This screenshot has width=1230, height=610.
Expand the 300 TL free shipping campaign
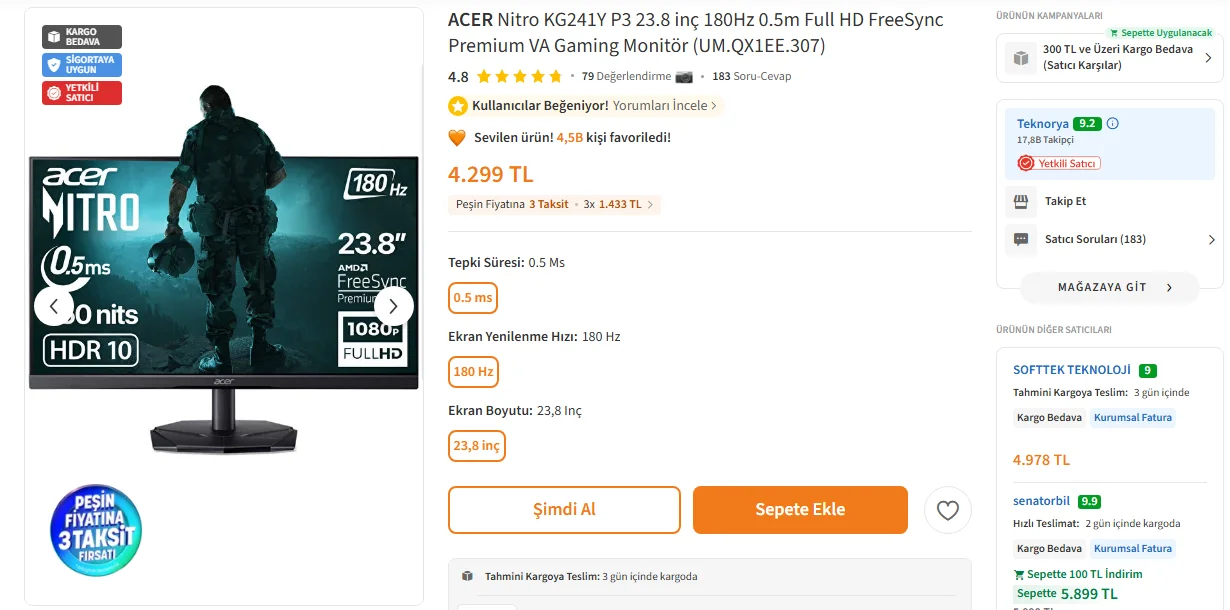(x=1207, y=58)
